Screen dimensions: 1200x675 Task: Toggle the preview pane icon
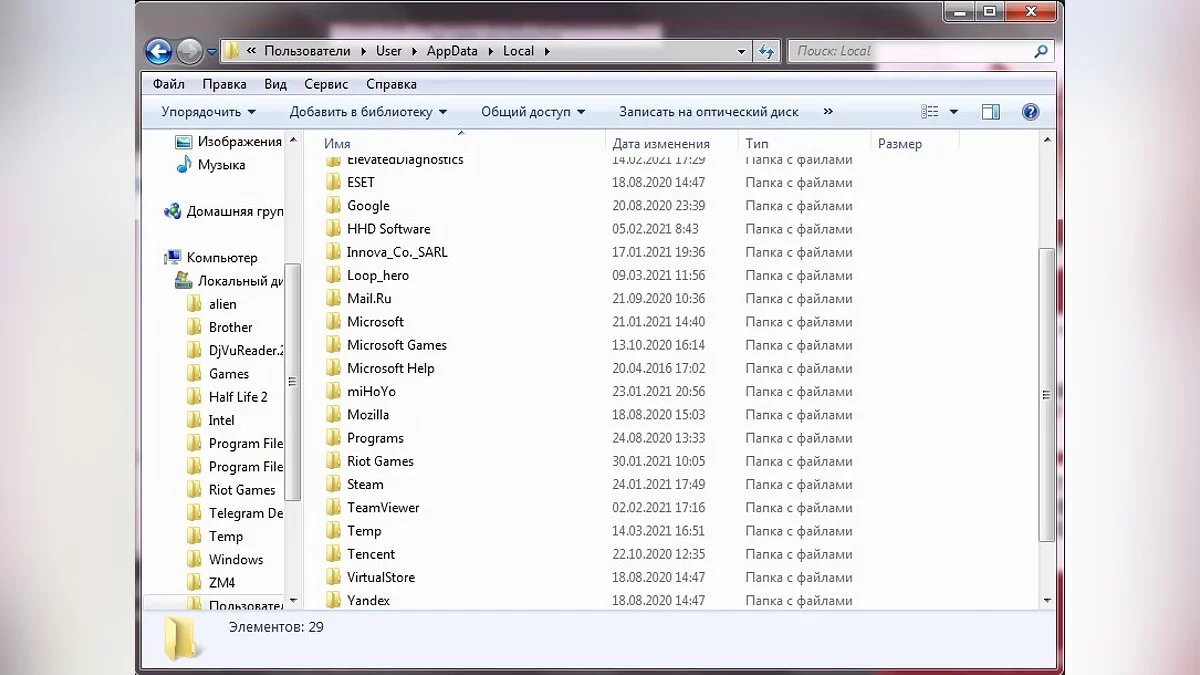(990, 112)
